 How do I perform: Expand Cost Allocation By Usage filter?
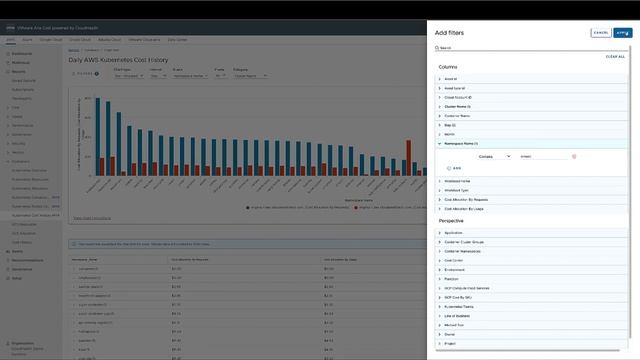531,209
